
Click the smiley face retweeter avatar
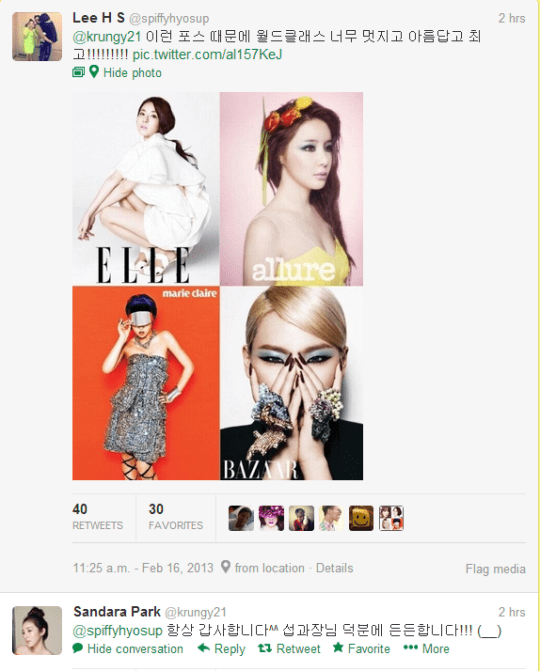[361, 518]
